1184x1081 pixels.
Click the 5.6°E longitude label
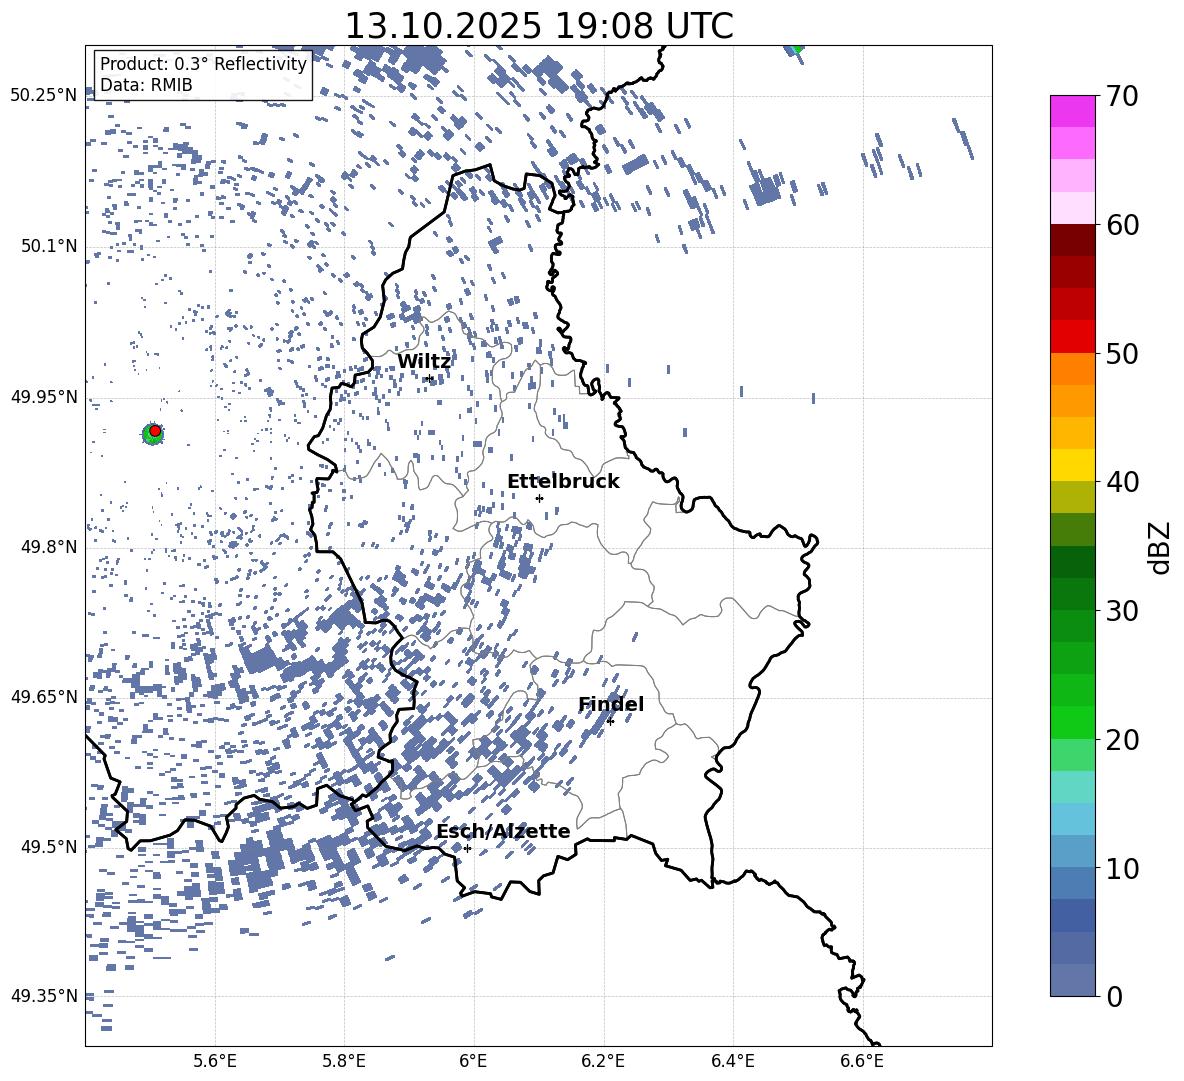coord(215,1061)
